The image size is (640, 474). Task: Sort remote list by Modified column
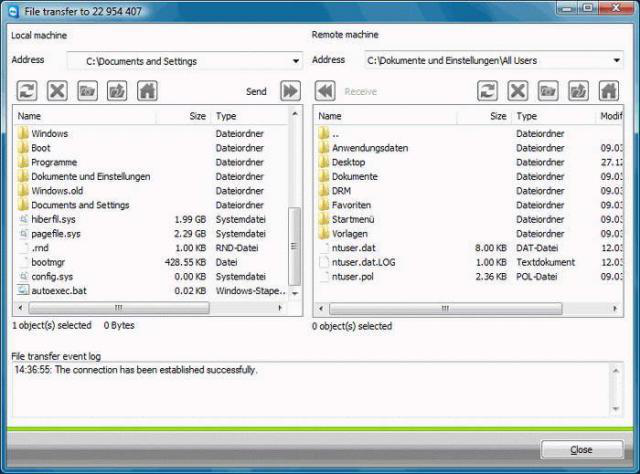tap(610, 116)
